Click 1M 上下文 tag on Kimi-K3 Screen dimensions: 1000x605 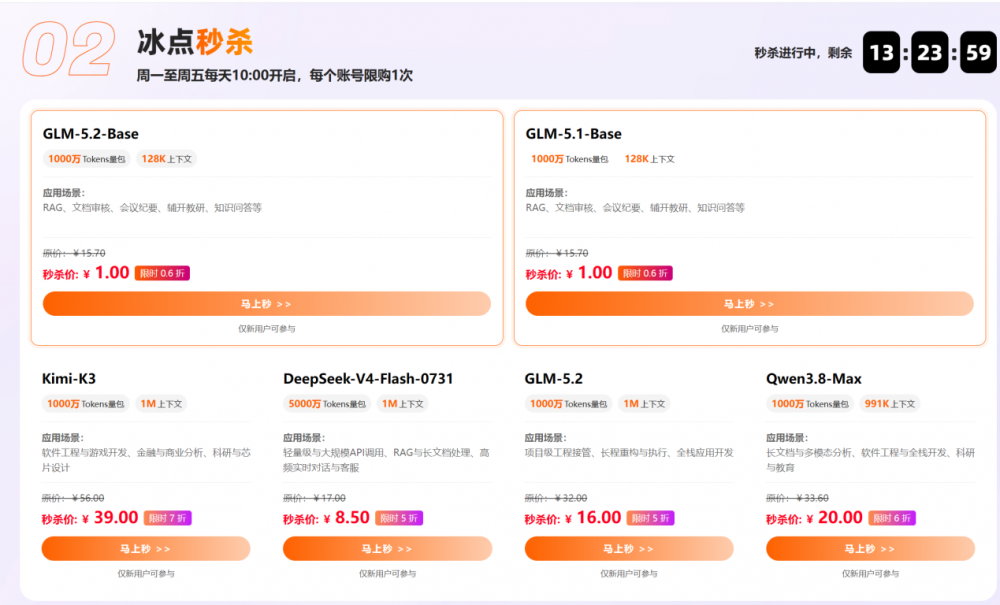pyautogui.click(x=161, y=404)
